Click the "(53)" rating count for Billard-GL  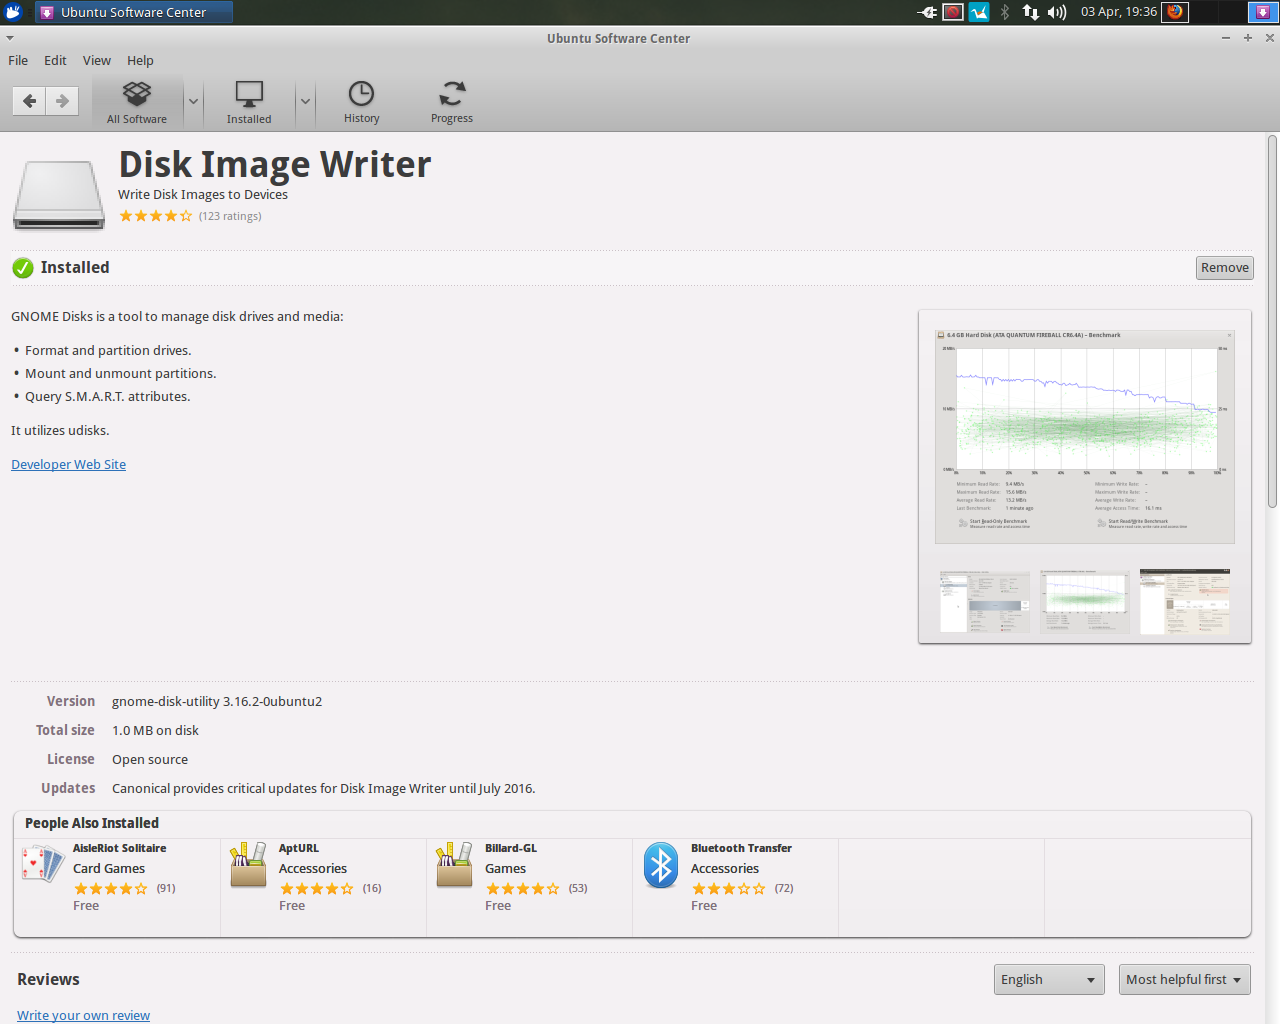pyautogui.click(x=578, y=888)
